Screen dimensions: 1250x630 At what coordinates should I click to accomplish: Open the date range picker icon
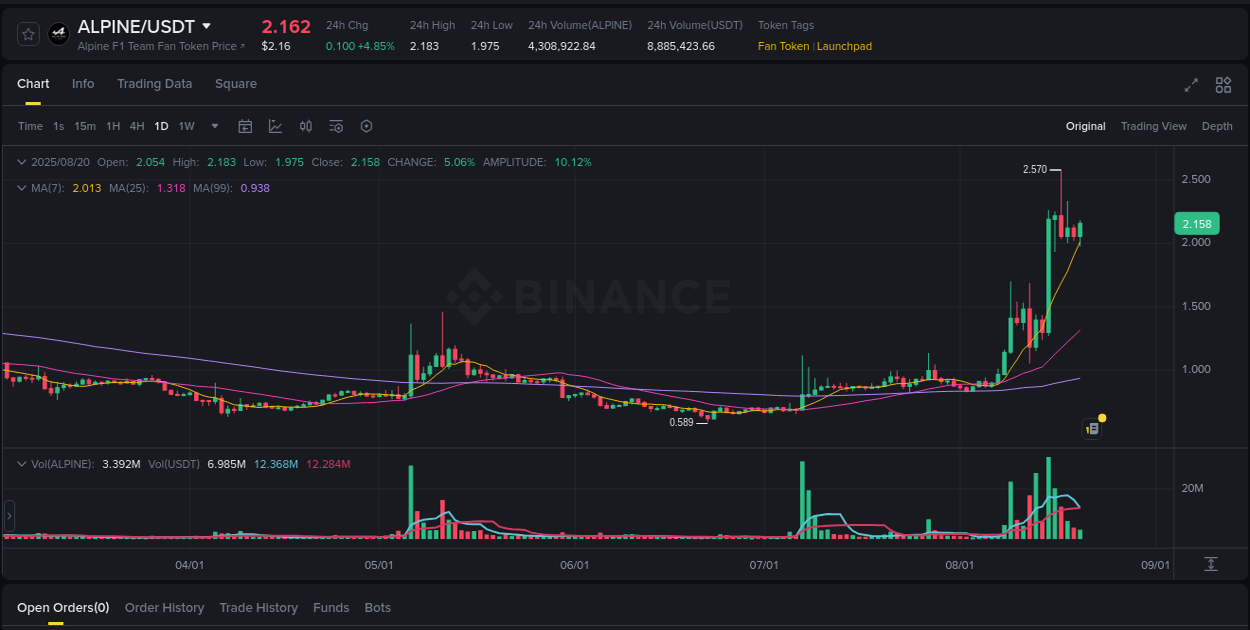click(x=245, y=126)
